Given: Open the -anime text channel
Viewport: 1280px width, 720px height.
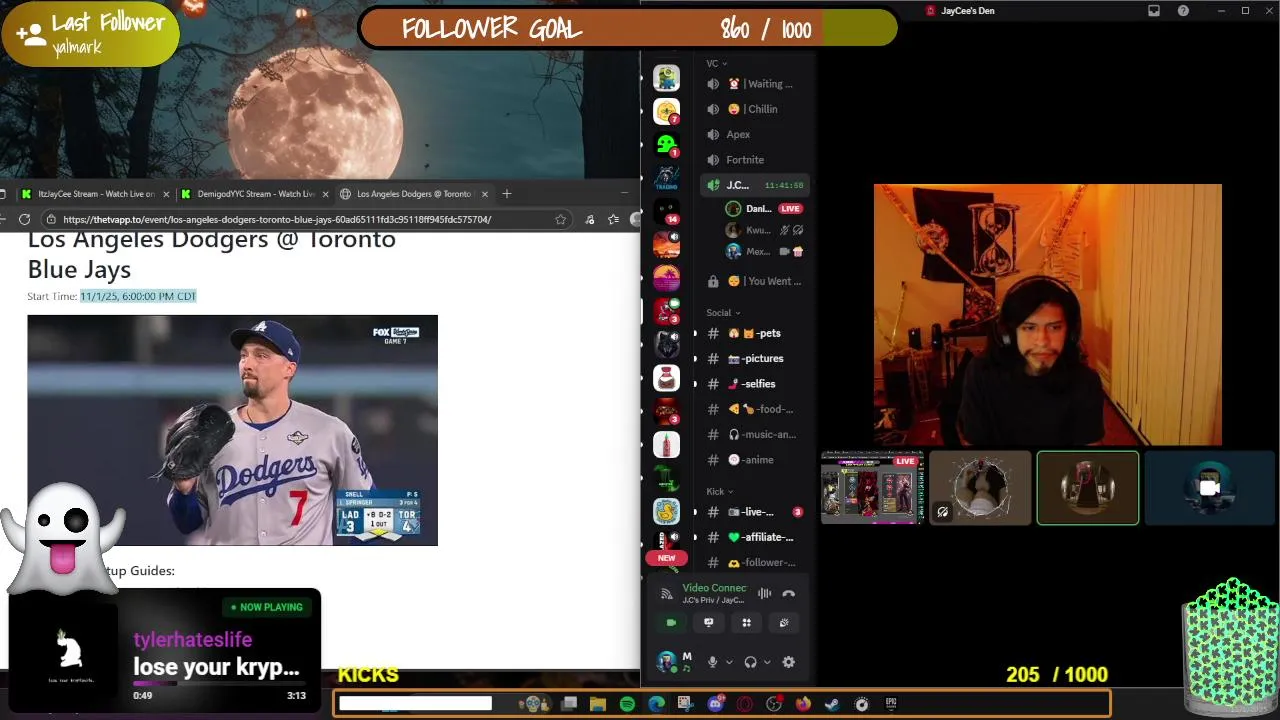Looking at the screenshot, I should pyautogui.click(x=756, y=460).
